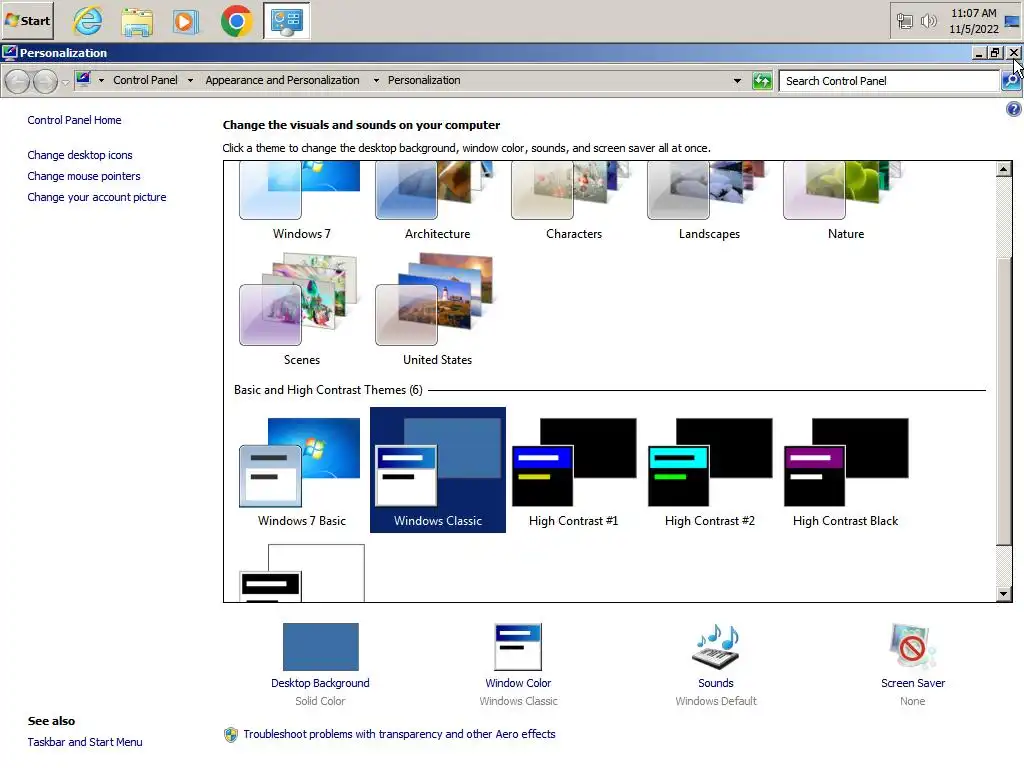Screen dimensions: 1024x768
Task: Choose the Characters theme
Action: click(573, 202)
